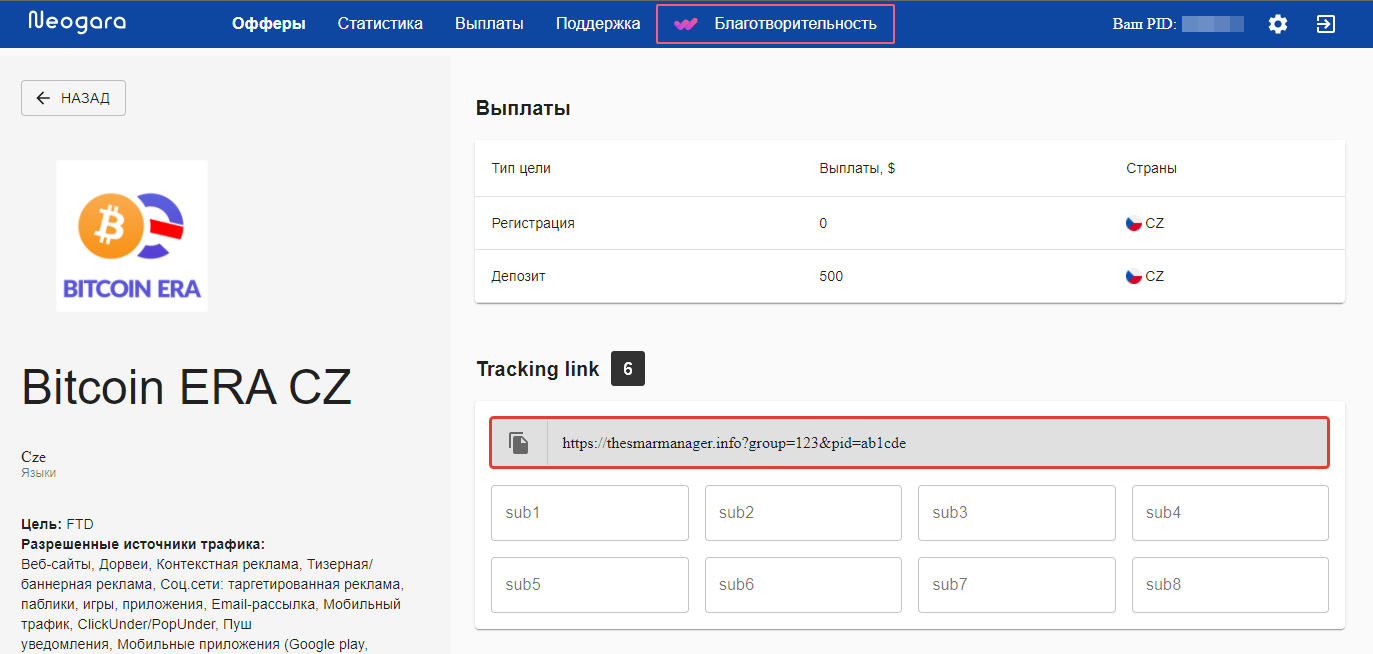Open the Офферы menu item
This screenshot has height=654, width=1373.
269,24
